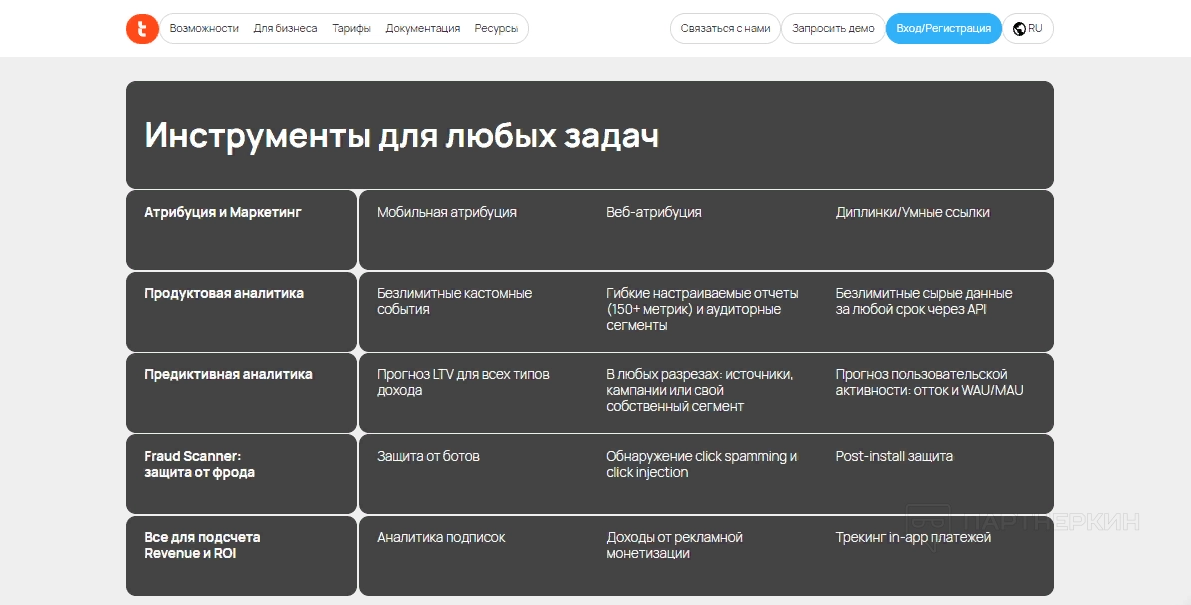The height and width of the screenshot is (605, 1191).
Task: Click the Инструменты для любых задач heading
Action: pos(401,136)
